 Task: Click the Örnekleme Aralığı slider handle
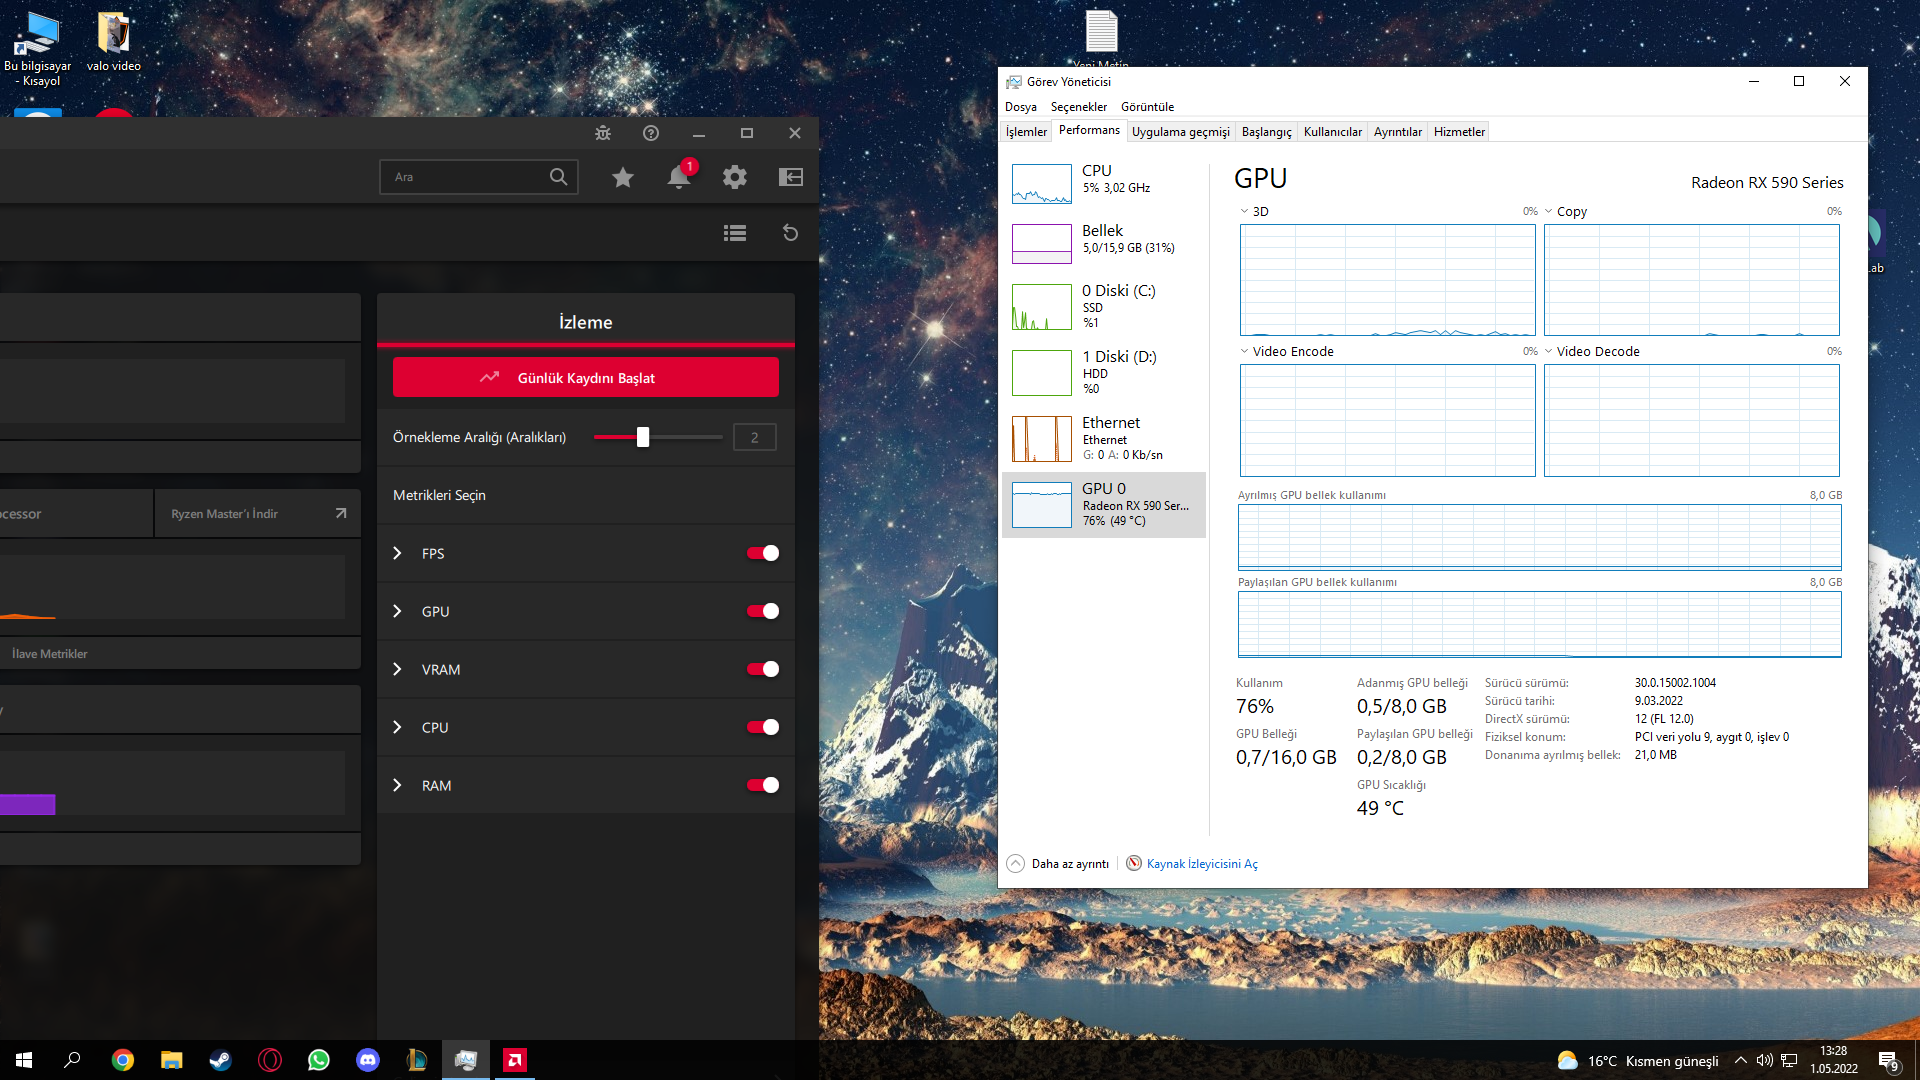pyautogui.click(x=643, y=437)
